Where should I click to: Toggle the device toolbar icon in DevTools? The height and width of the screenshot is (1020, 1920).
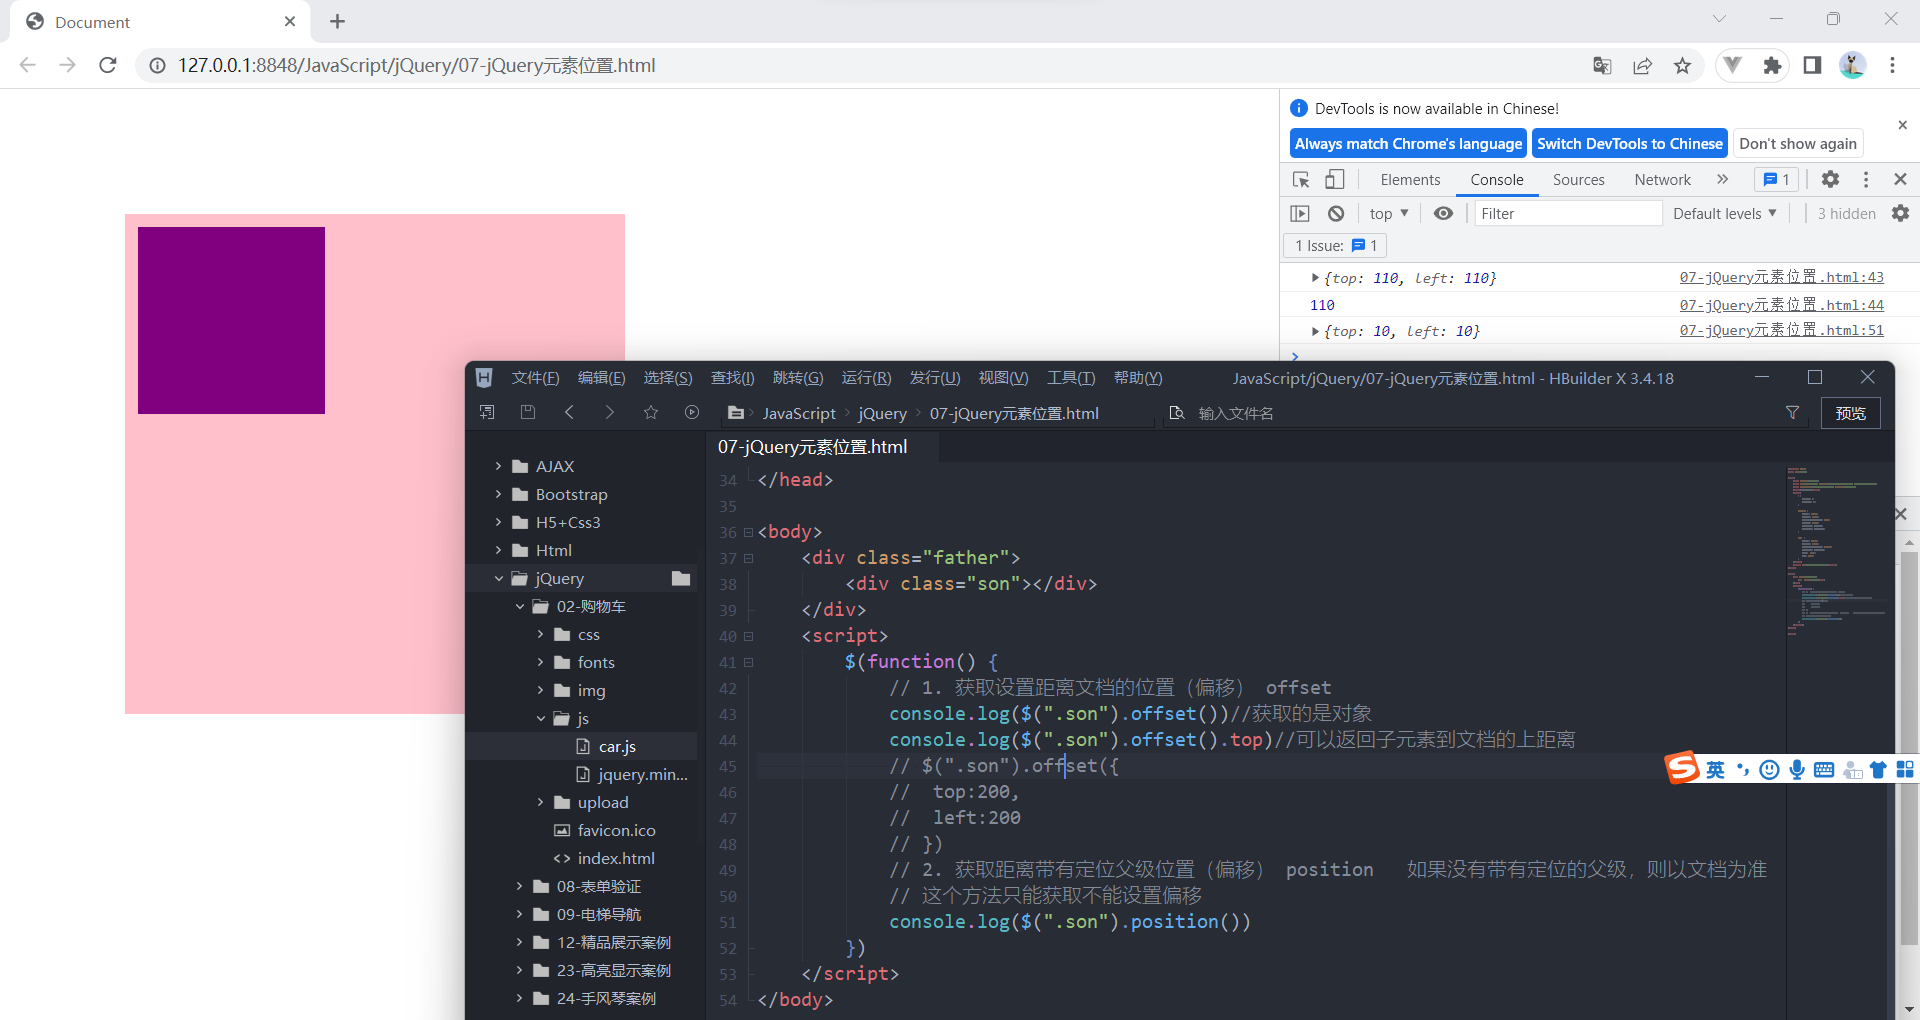1335,179
